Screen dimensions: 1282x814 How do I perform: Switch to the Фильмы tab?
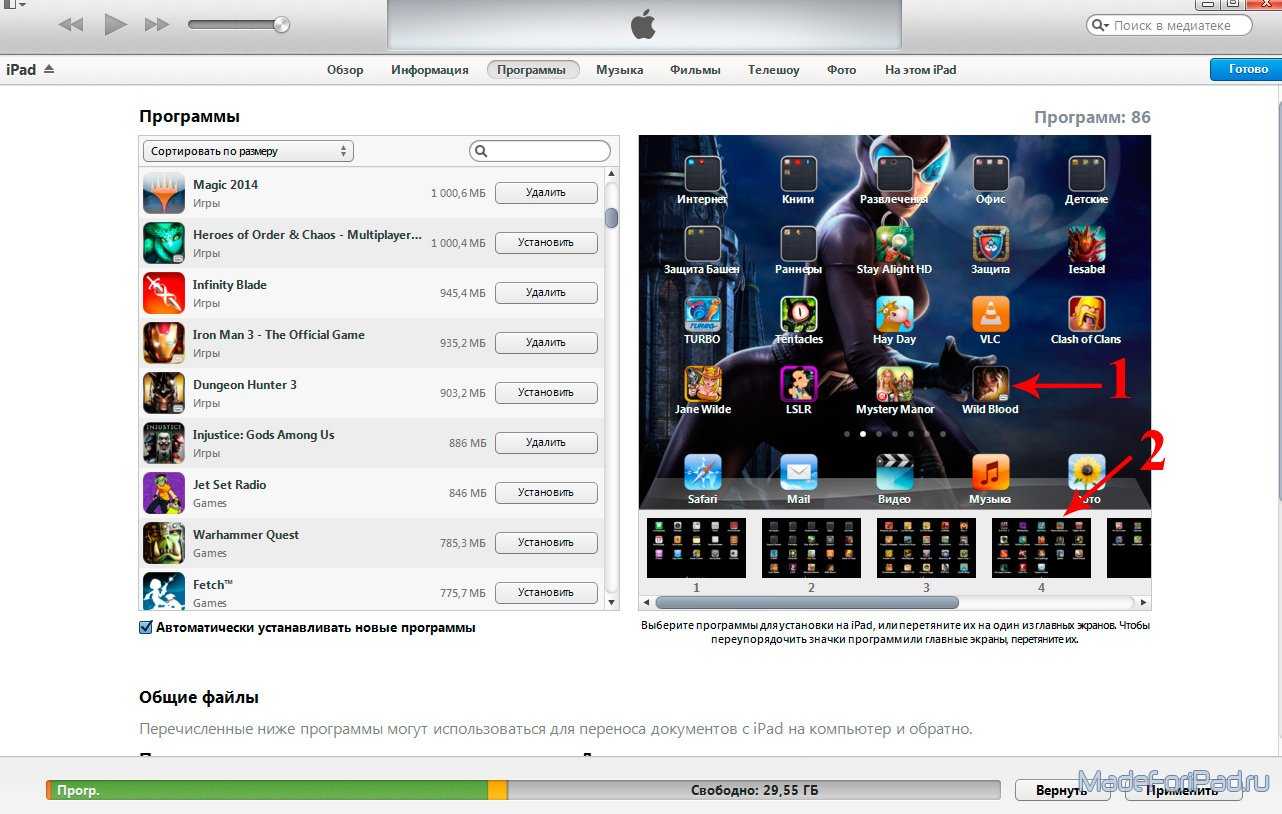coord(696,70)
